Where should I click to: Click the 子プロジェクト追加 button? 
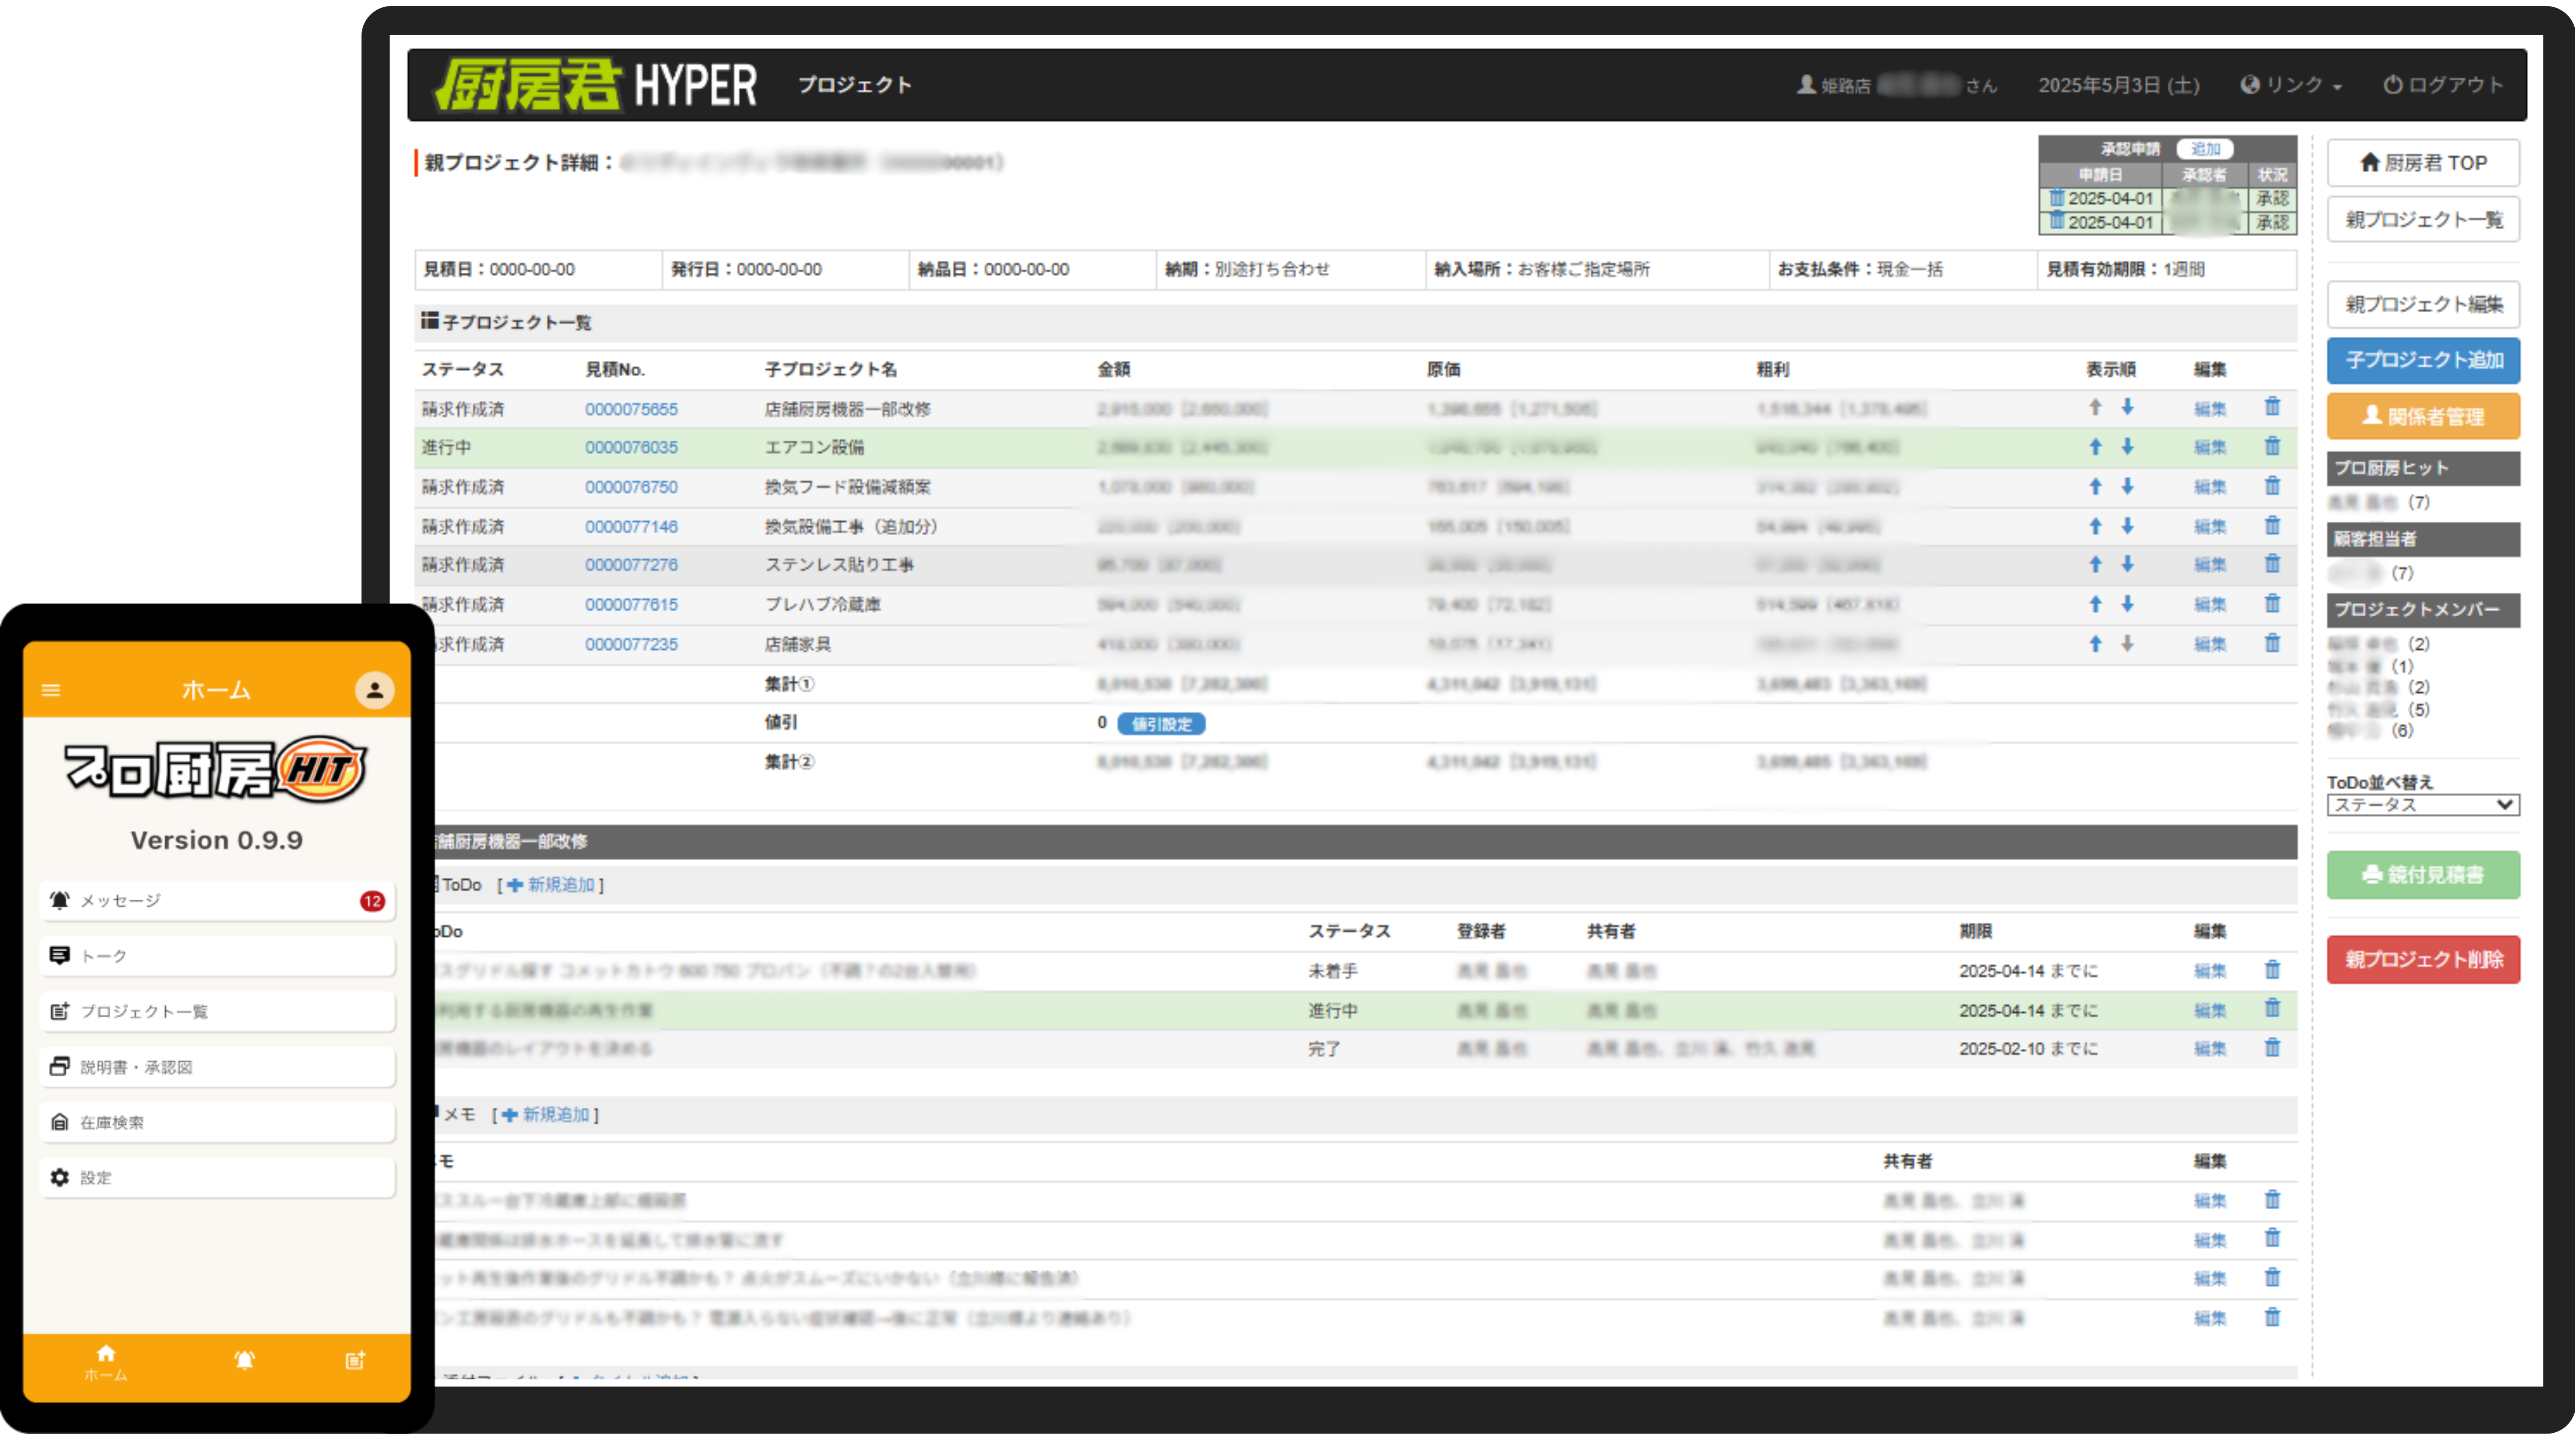click(2423, 360)
